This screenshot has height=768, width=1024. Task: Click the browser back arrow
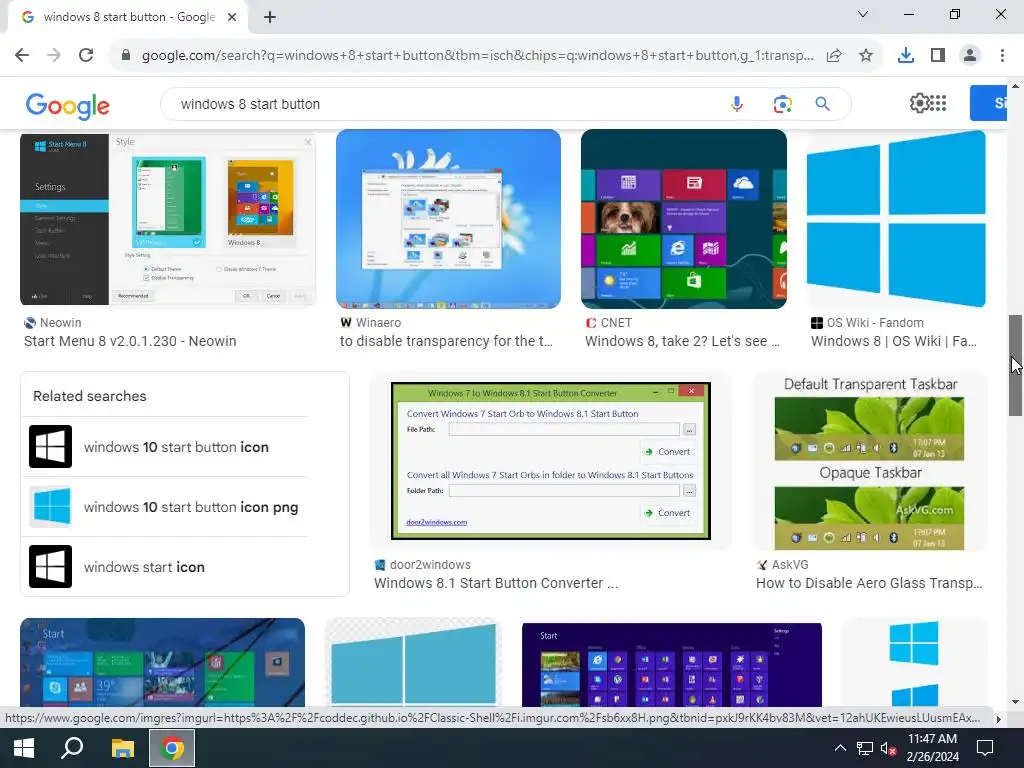22,56
